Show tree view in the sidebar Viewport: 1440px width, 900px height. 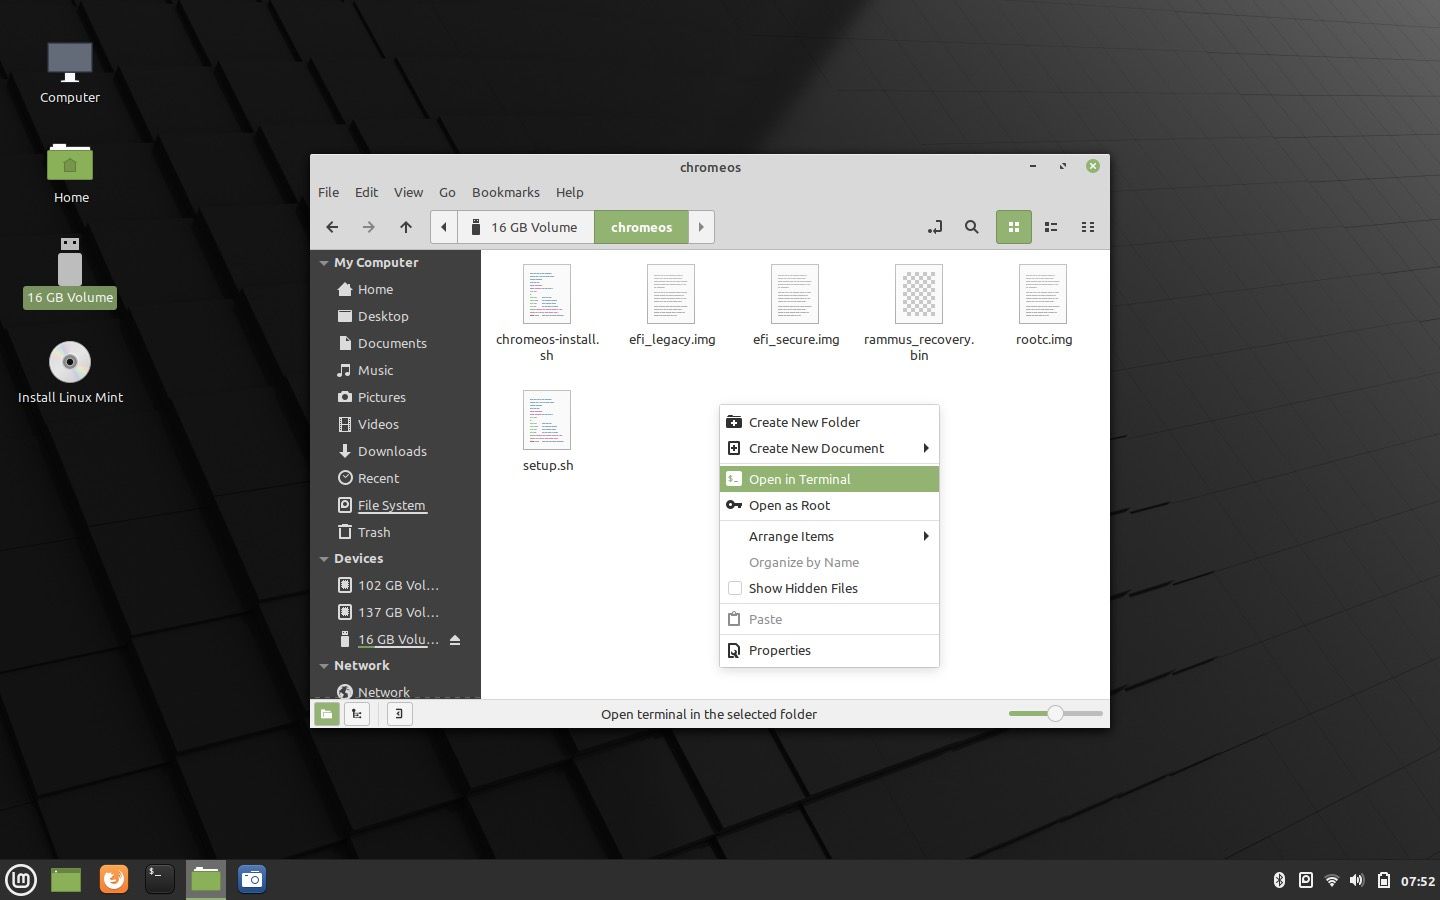click(x=357, y=714)
